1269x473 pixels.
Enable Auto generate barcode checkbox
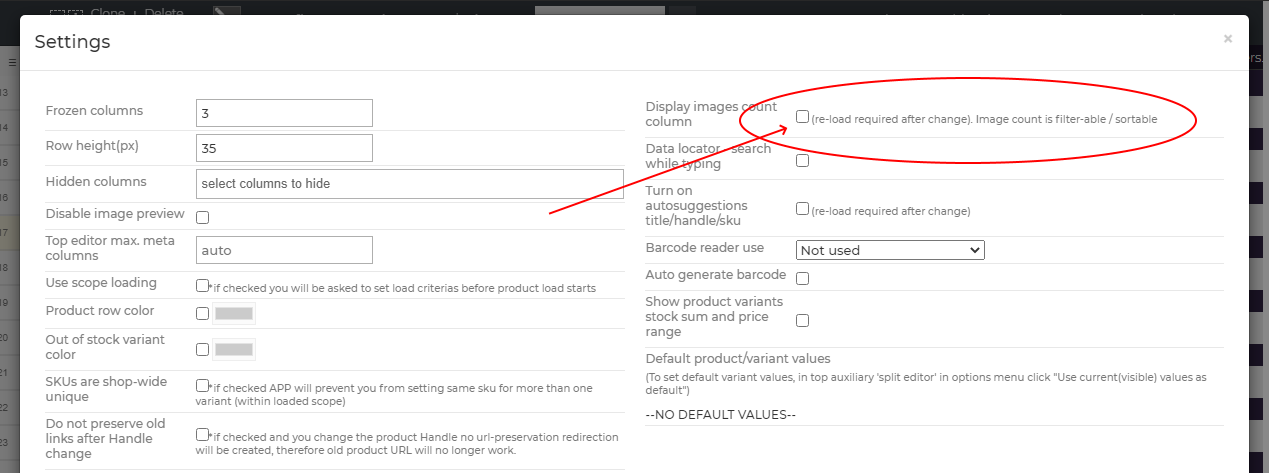click(802, 278)
